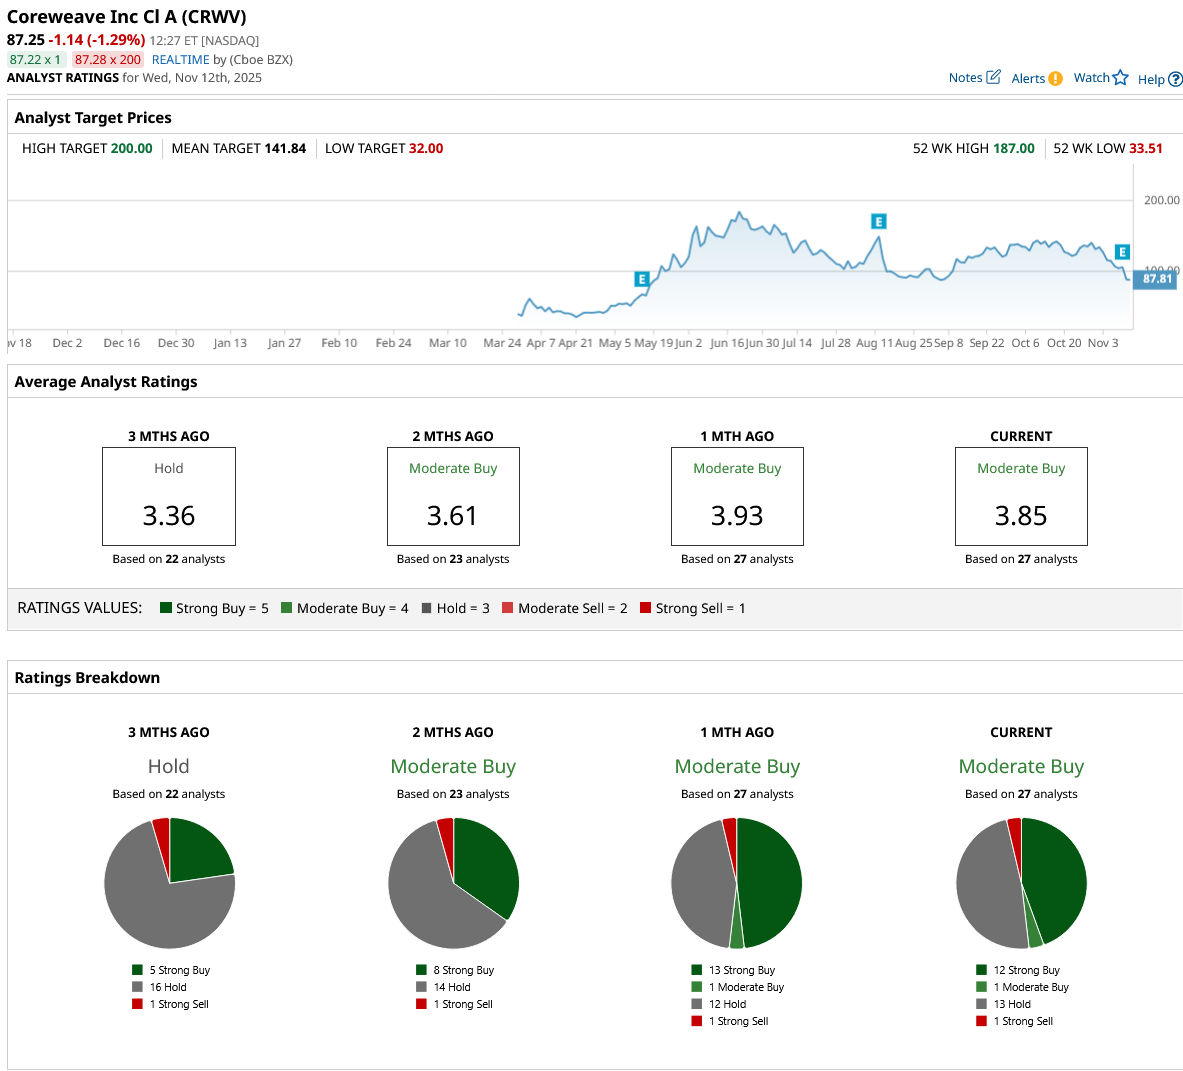Click the 1 month ago 3.93 rating box
This screenshot has height=1071, width=1183.
coord(737,496)
